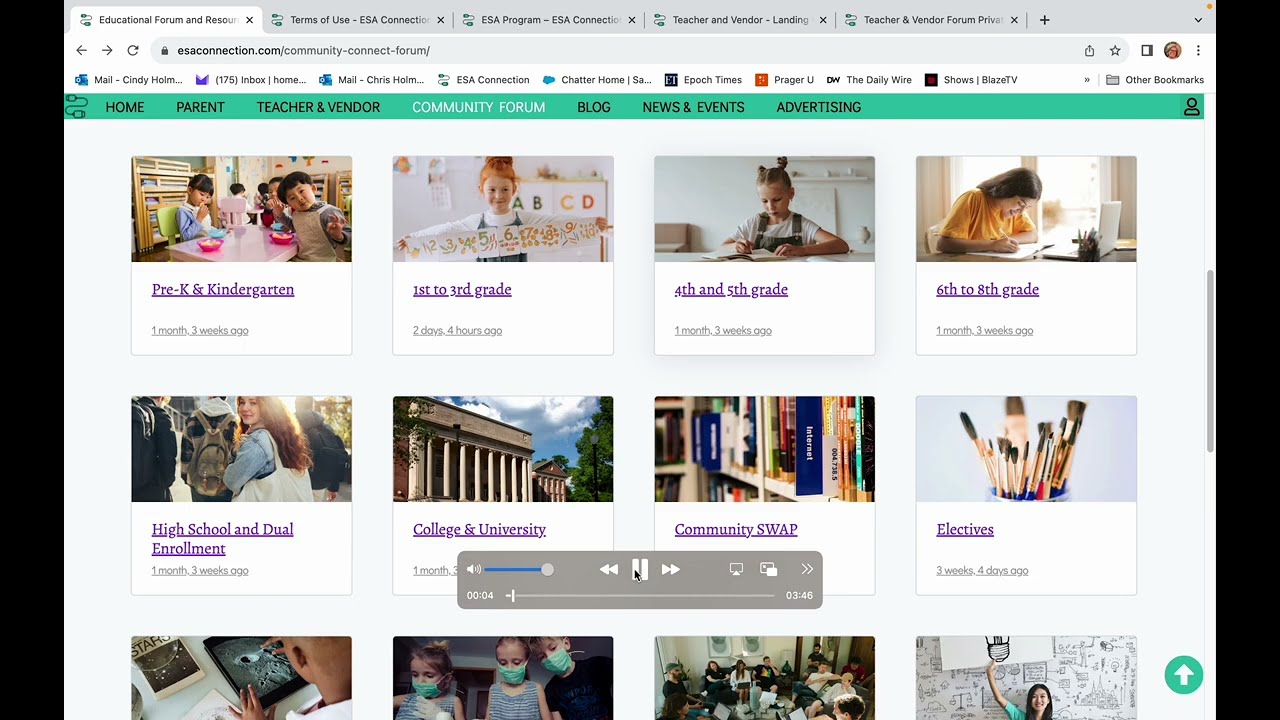Open the 6th to 8th grade forum
The width and height of the screenshot is (1280, 720).
pos(987,289)
